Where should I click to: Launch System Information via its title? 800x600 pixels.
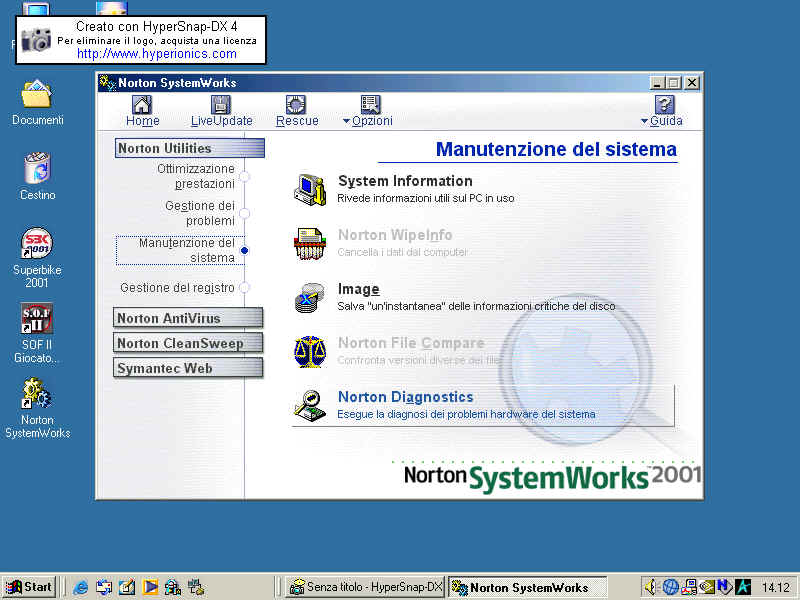tap(405, 181)
